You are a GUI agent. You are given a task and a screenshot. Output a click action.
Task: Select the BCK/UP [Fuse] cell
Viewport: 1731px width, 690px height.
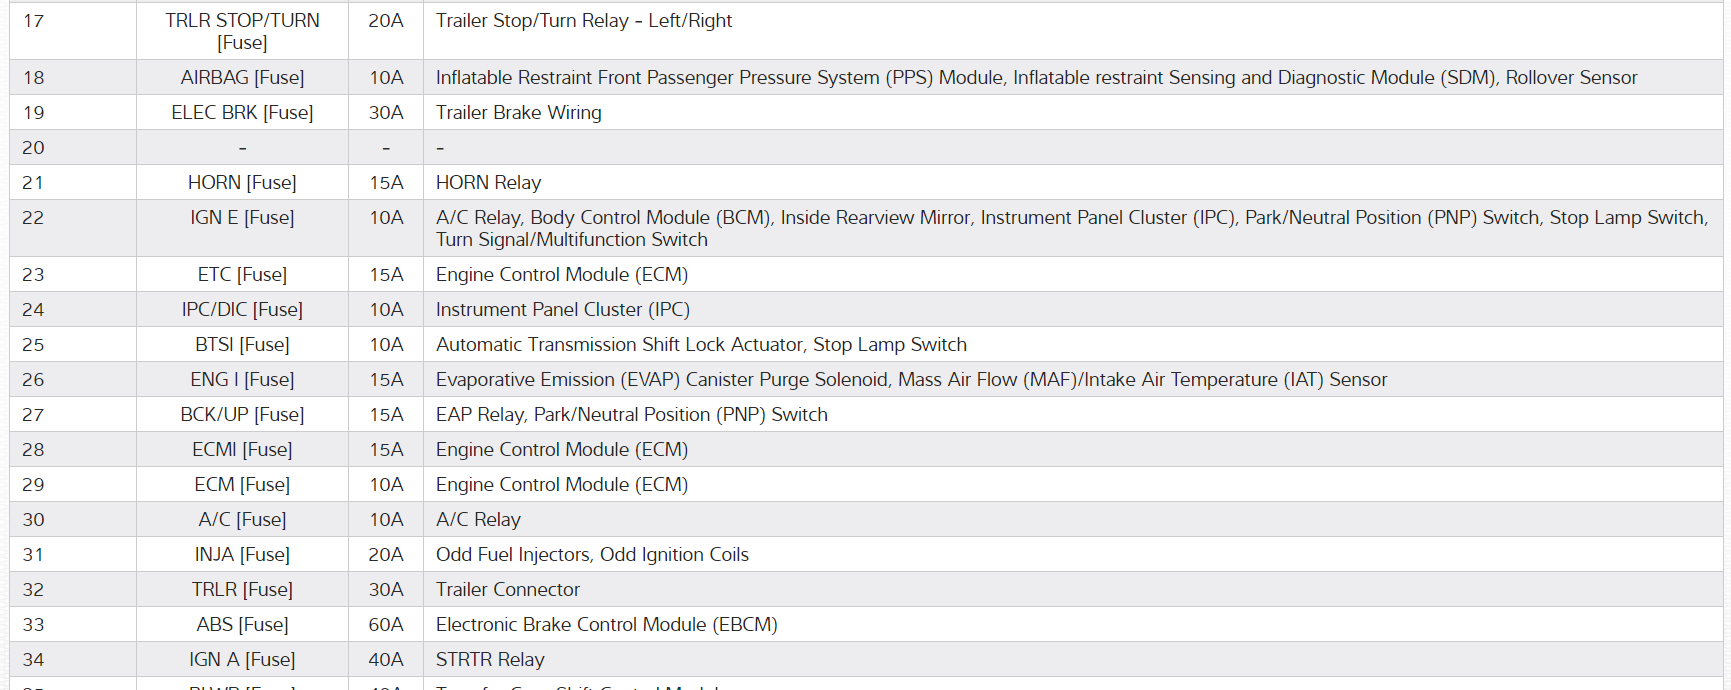(242, 415)
